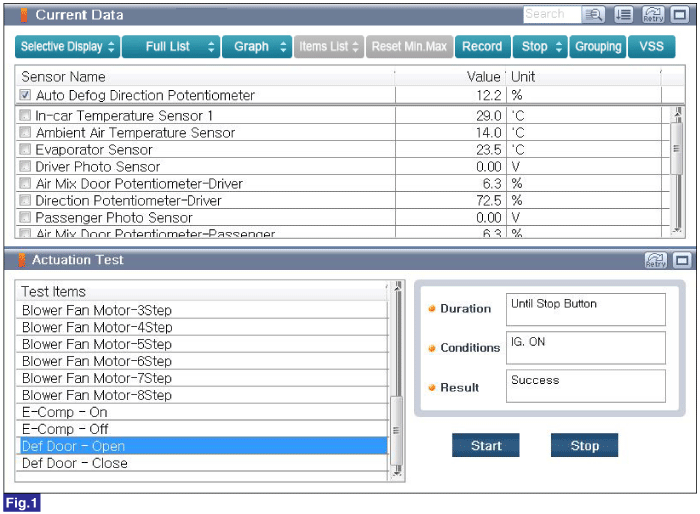Maximize the Actuation Test panel
The height and width of the screenshot is (514, 700).
pyautogui.click(x=682, y=260)
